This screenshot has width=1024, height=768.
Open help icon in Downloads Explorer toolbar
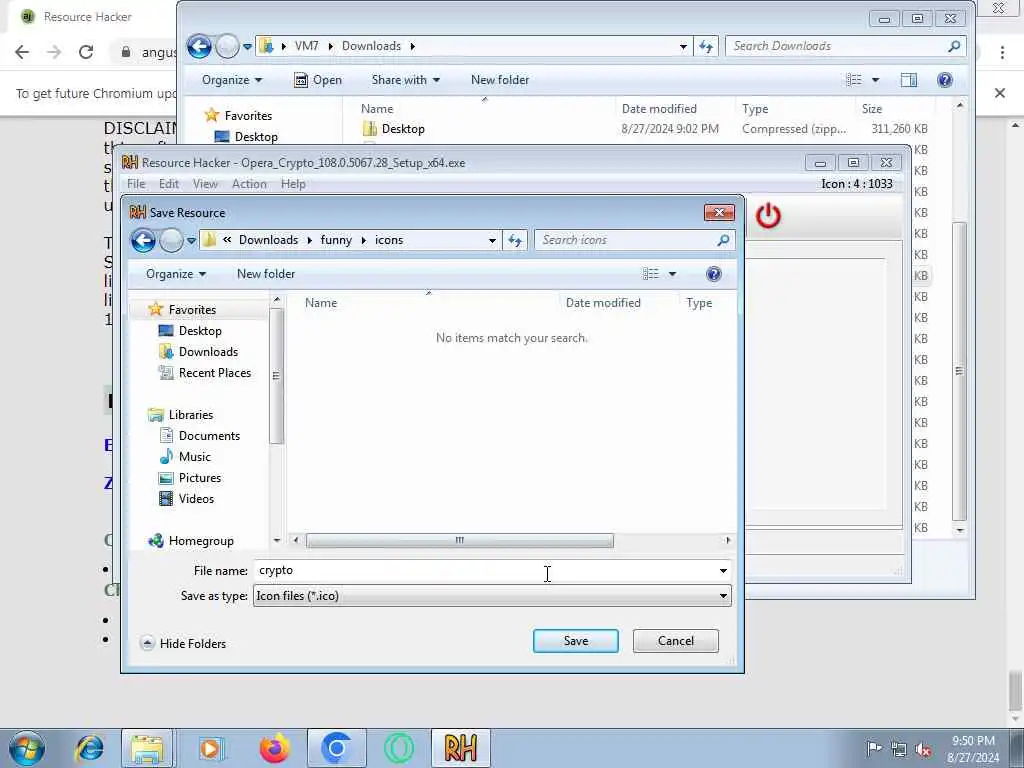tap(944, 80)
